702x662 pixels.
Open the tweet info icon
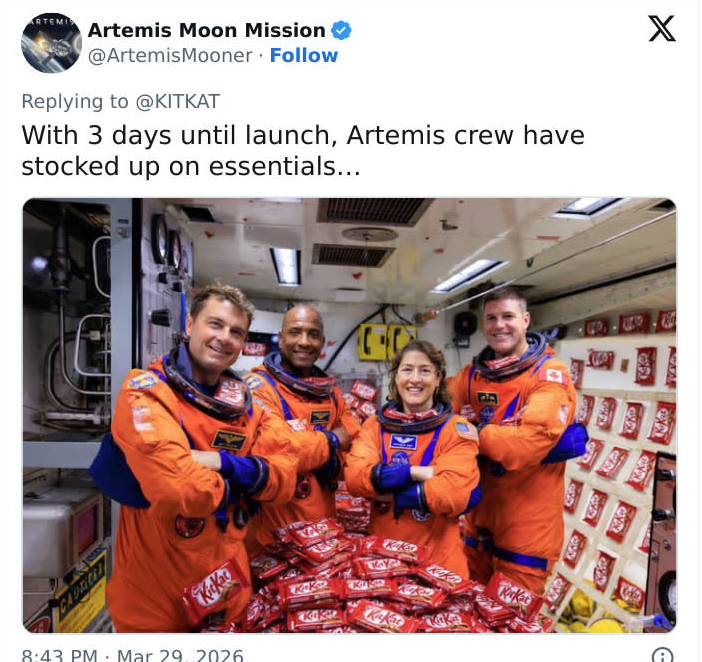click(x=663, y=654)
